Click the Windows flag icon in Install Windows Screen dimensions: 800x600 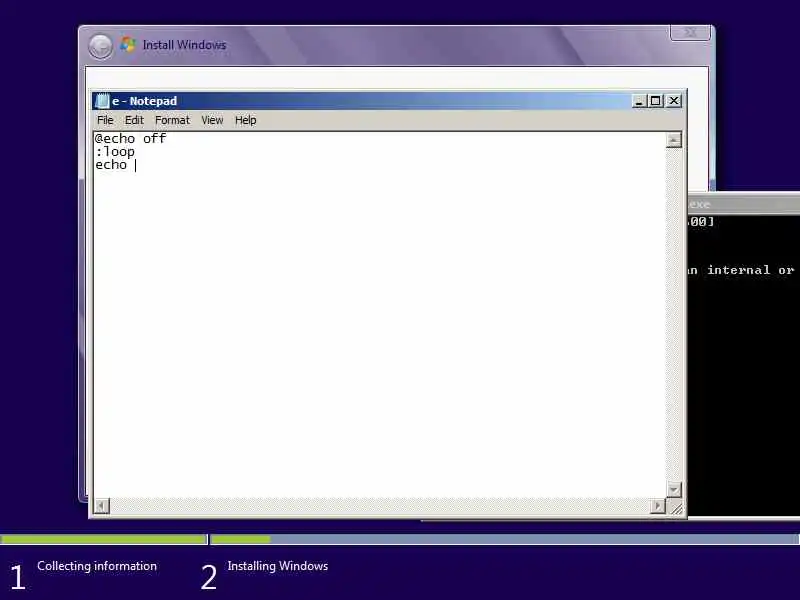[128, 44]
